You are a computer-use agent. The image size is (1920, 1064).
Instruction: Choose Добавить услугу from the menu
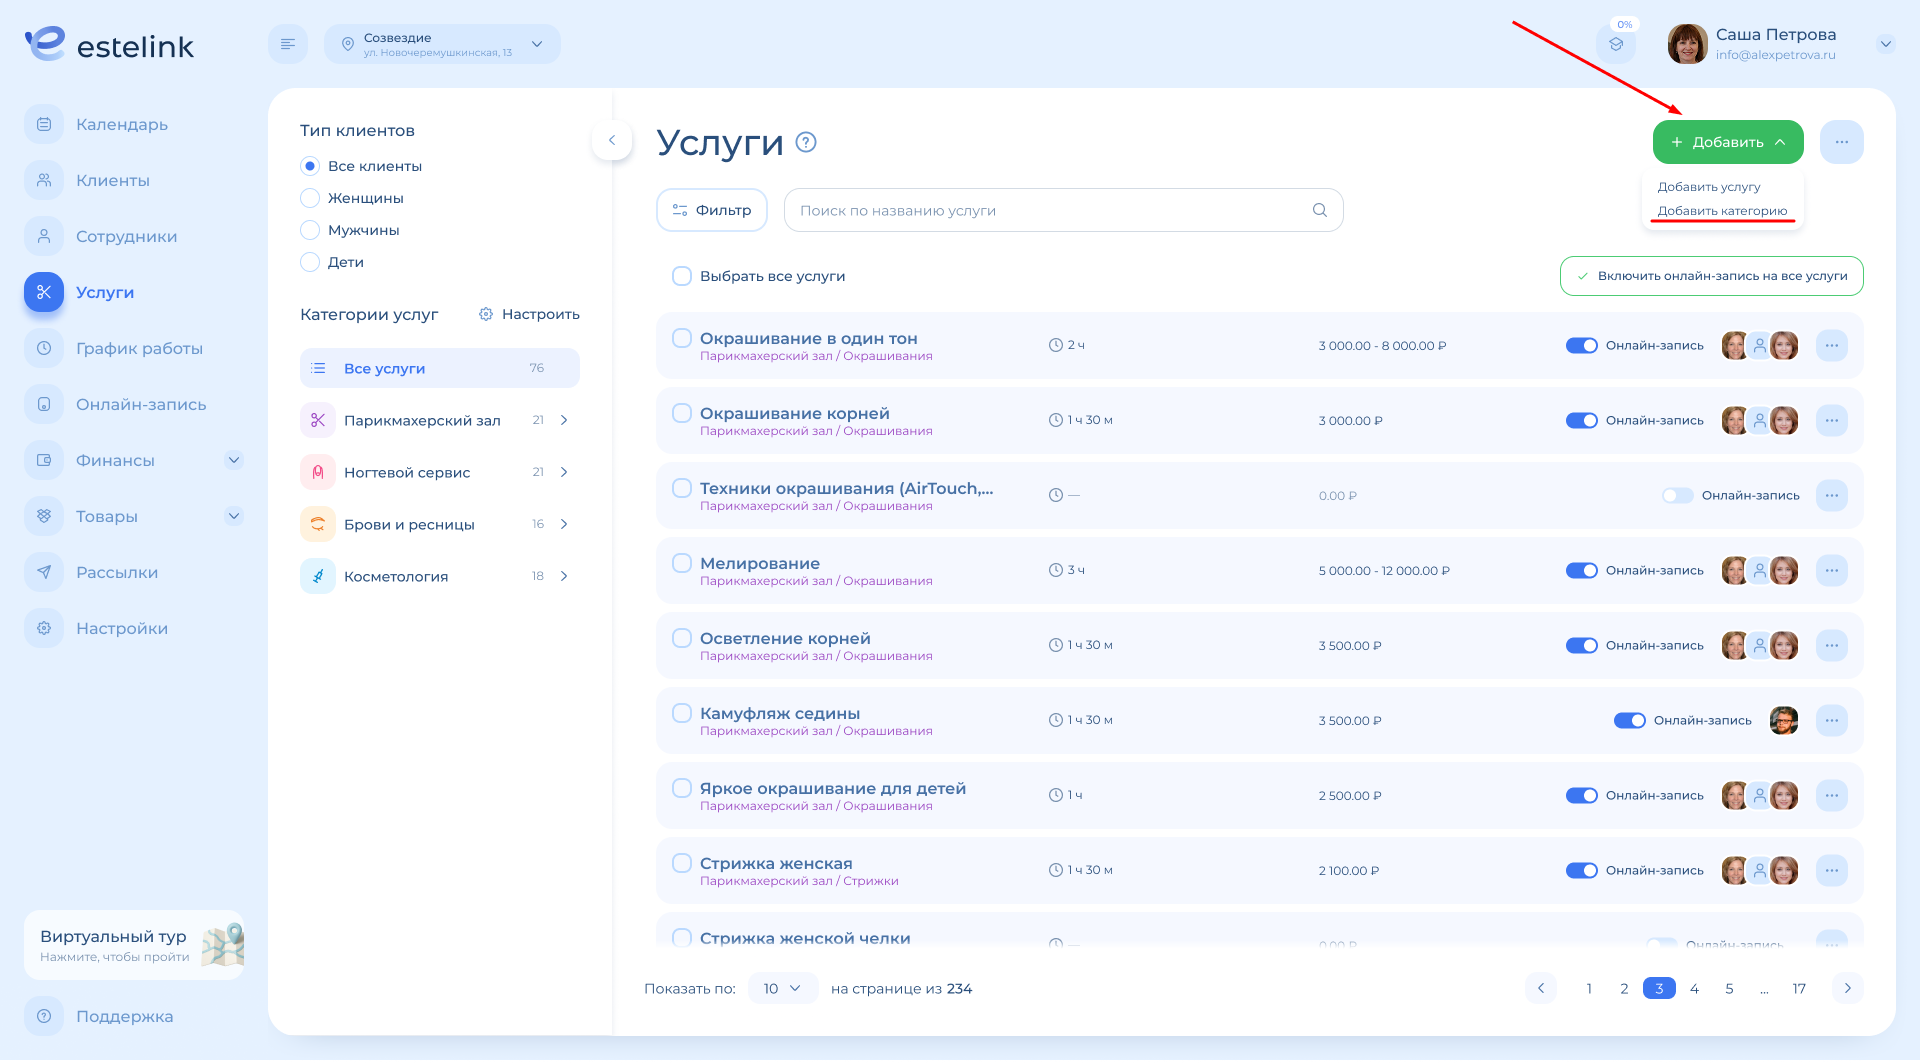click(x=1709, y=187)
